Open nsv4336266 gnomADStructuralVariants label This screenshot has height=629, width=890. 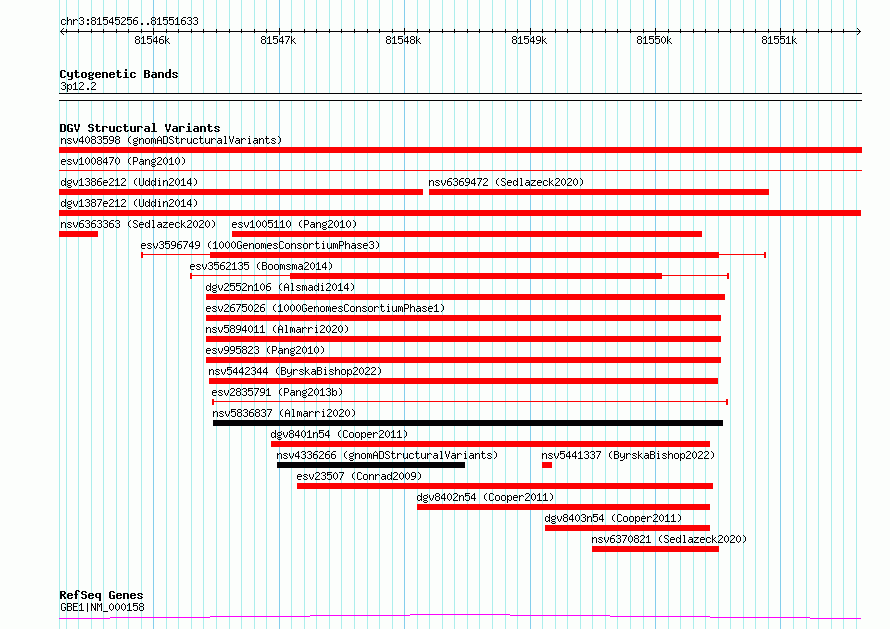pos(387,455)
